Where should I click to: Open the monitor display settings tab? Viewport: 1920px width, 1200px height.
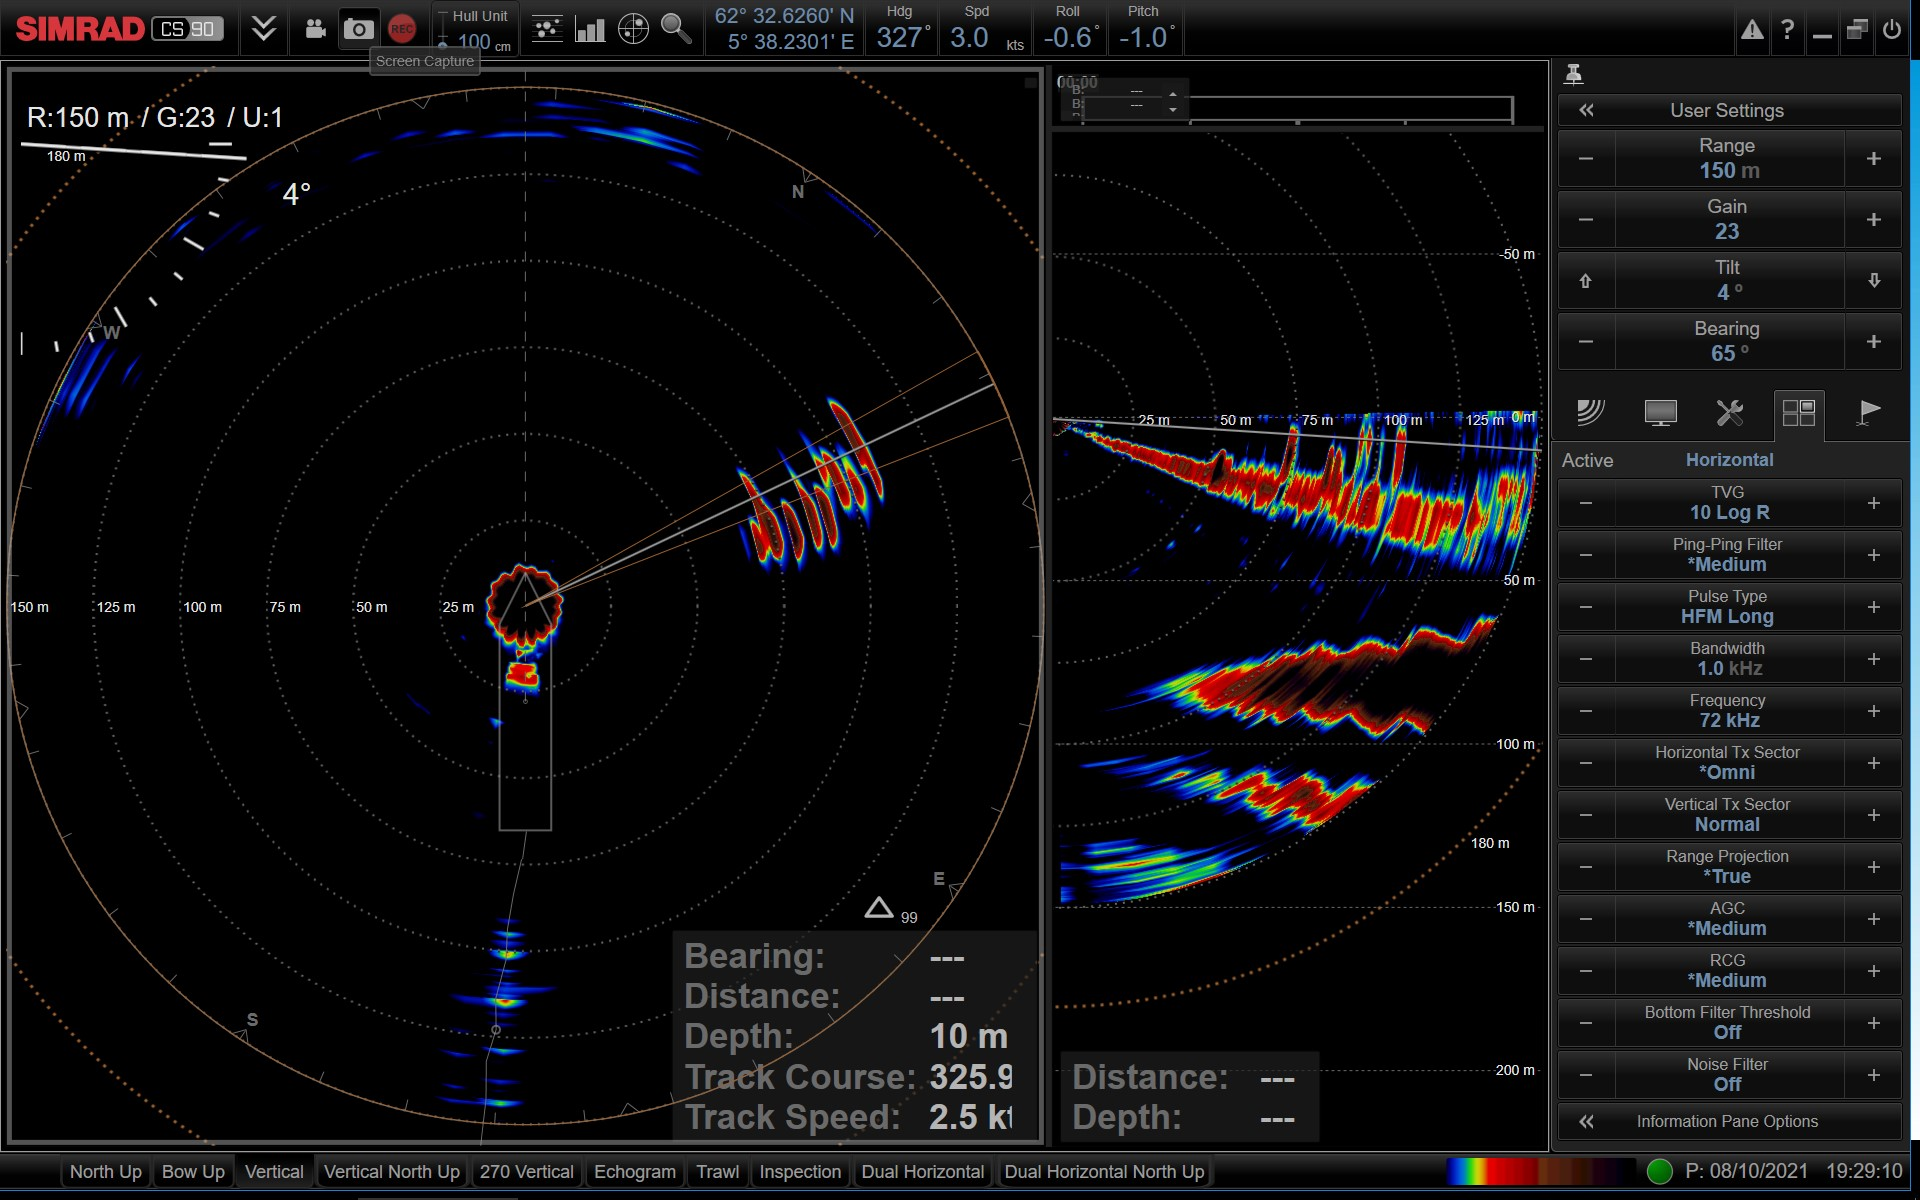(x=1660, y=413)
